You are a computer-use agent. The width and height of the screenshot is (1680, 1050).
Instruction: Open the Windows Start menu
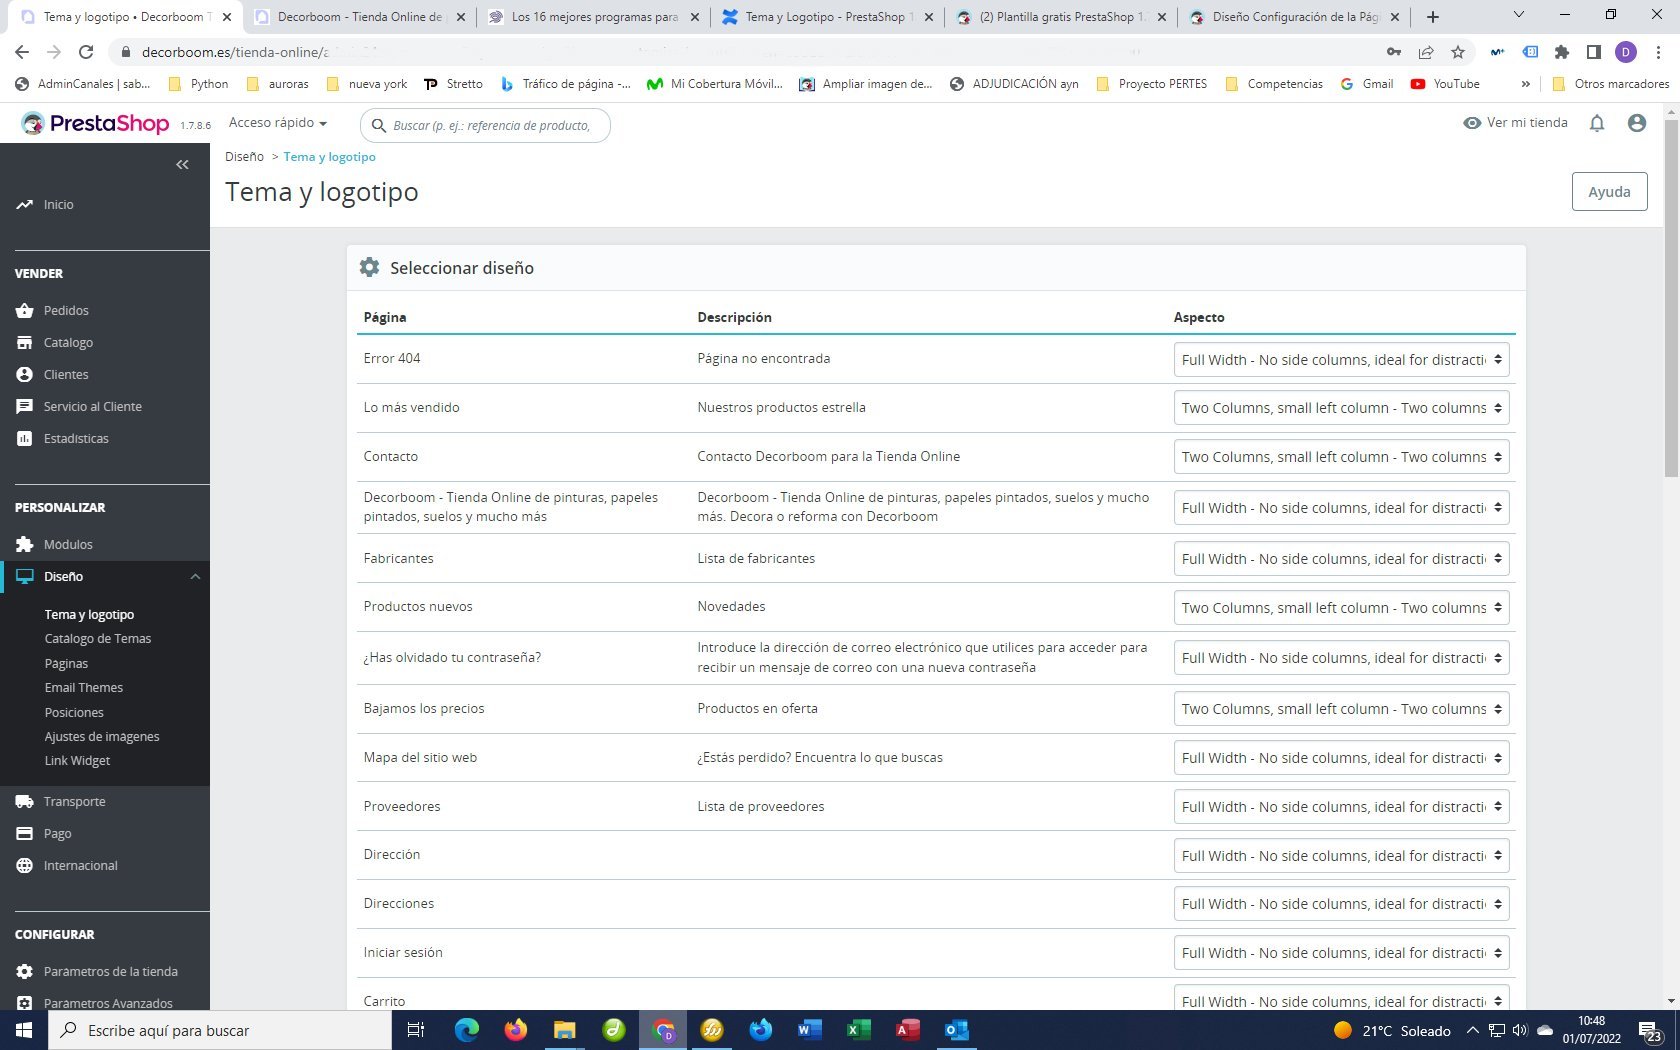pos(24,1030)
